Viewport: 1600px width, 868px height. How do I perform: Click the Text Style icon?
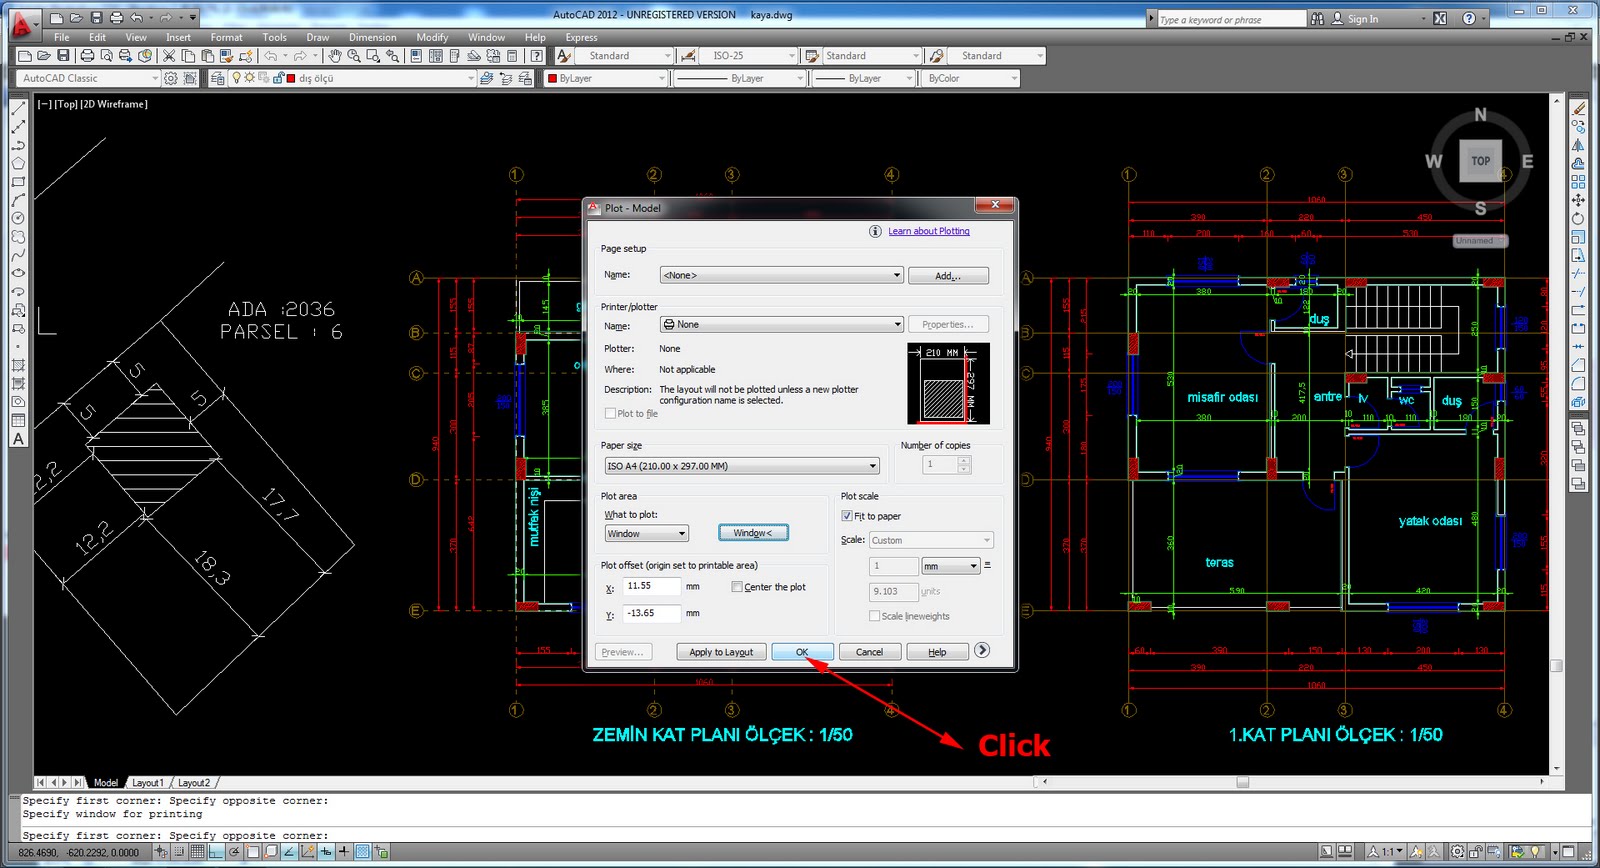[x=564, y=56]
